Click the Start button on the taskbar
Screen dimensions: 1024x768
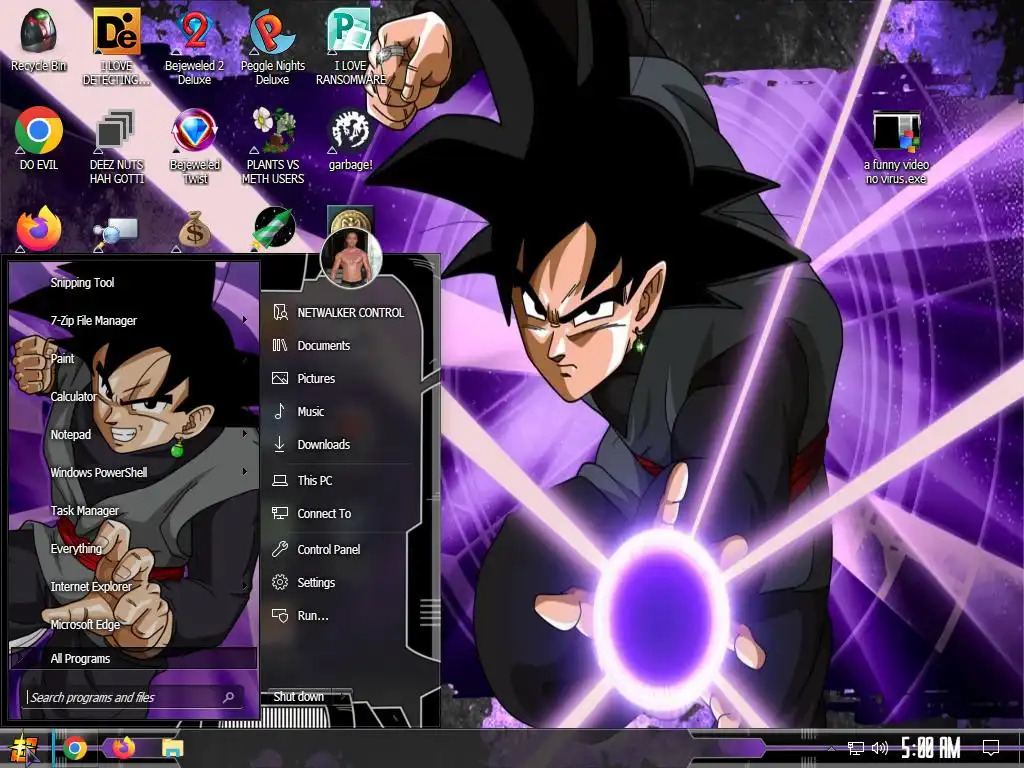[x=24, y=748]
